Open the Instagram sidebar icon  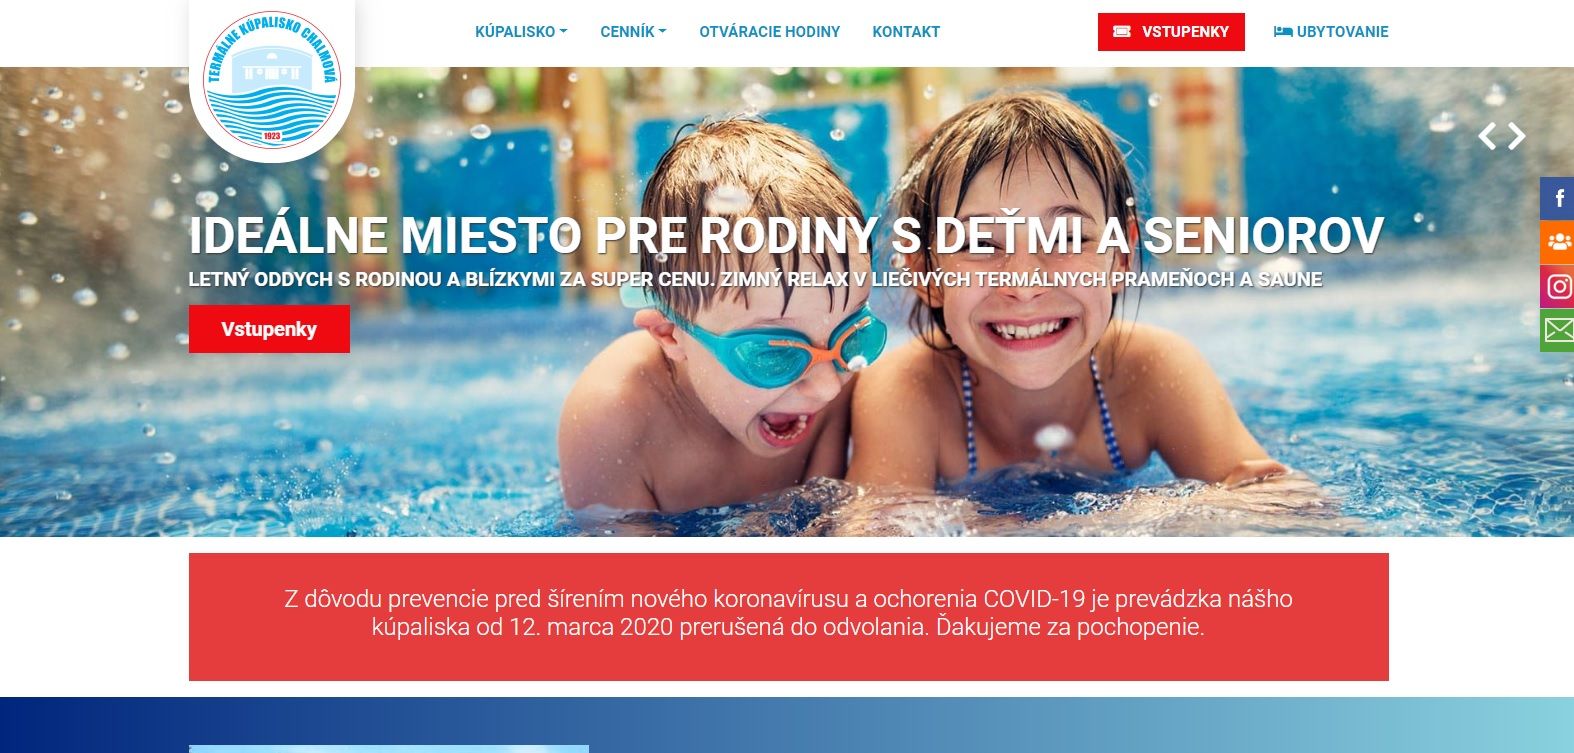click(1557, 286)
